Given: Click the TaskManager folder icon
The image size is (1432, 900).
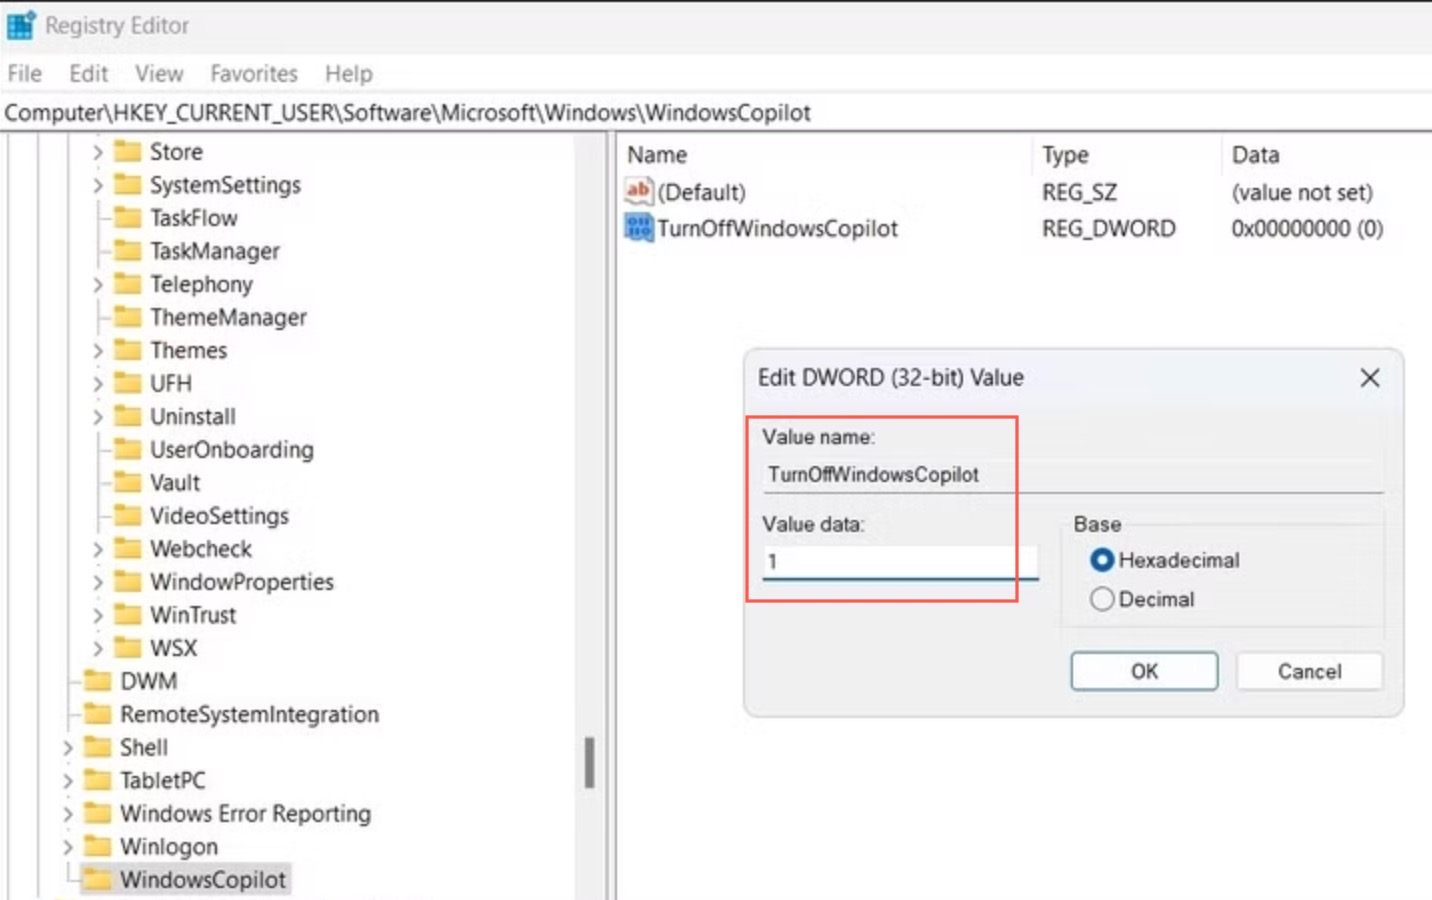Looking at the screenshot, I should click(128, 251).
